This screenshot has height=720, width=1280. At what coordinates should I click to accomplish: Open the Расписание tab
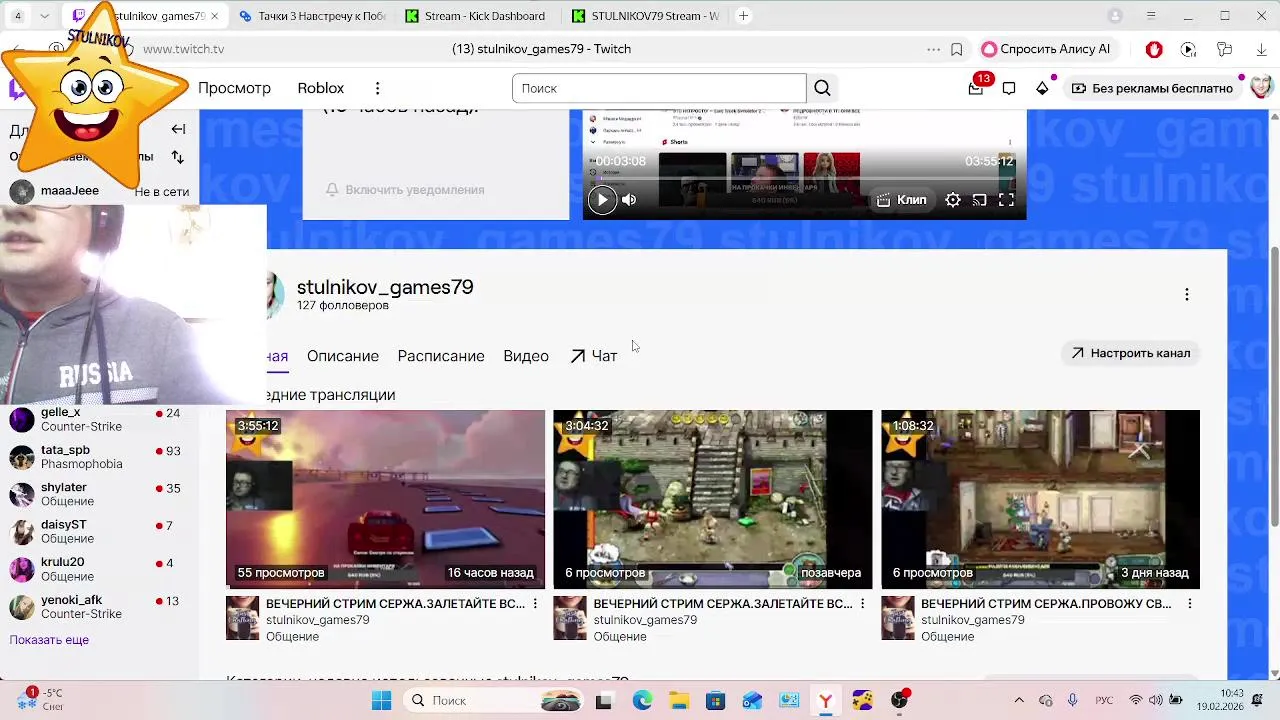441,356
